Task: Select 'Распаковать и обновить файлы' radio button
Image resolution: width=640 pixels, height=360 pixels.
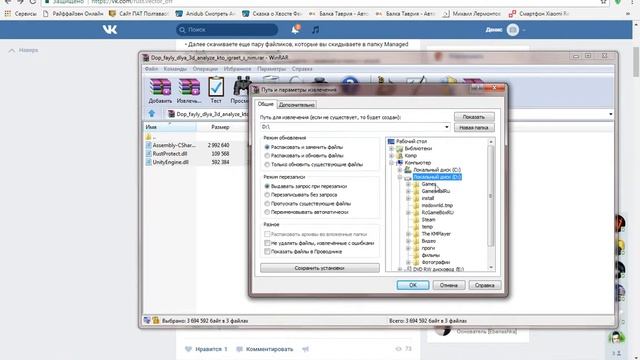Action: (267, 156)
